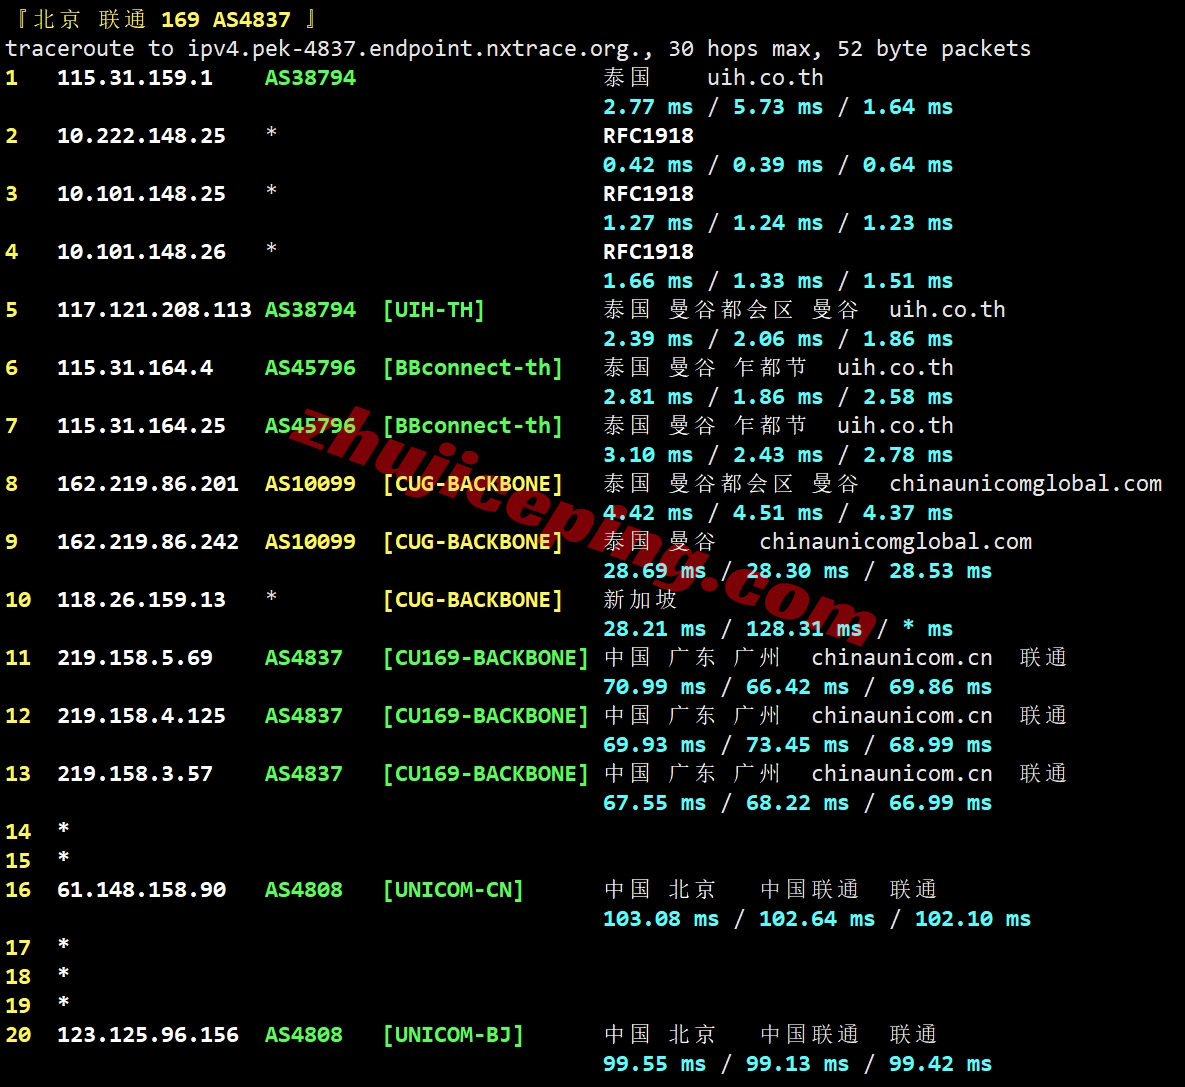This screenshot has width=1185, height=1087.
Task: Click chinaunicomglobal.com on hop 9
Action: tap(896, 542)
